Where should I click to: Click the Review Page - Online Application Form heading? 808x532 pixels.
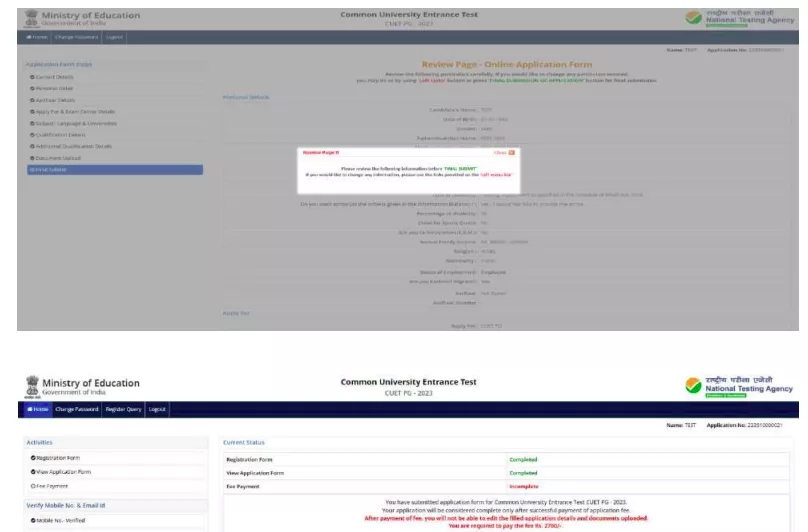[x=507, y=64]
